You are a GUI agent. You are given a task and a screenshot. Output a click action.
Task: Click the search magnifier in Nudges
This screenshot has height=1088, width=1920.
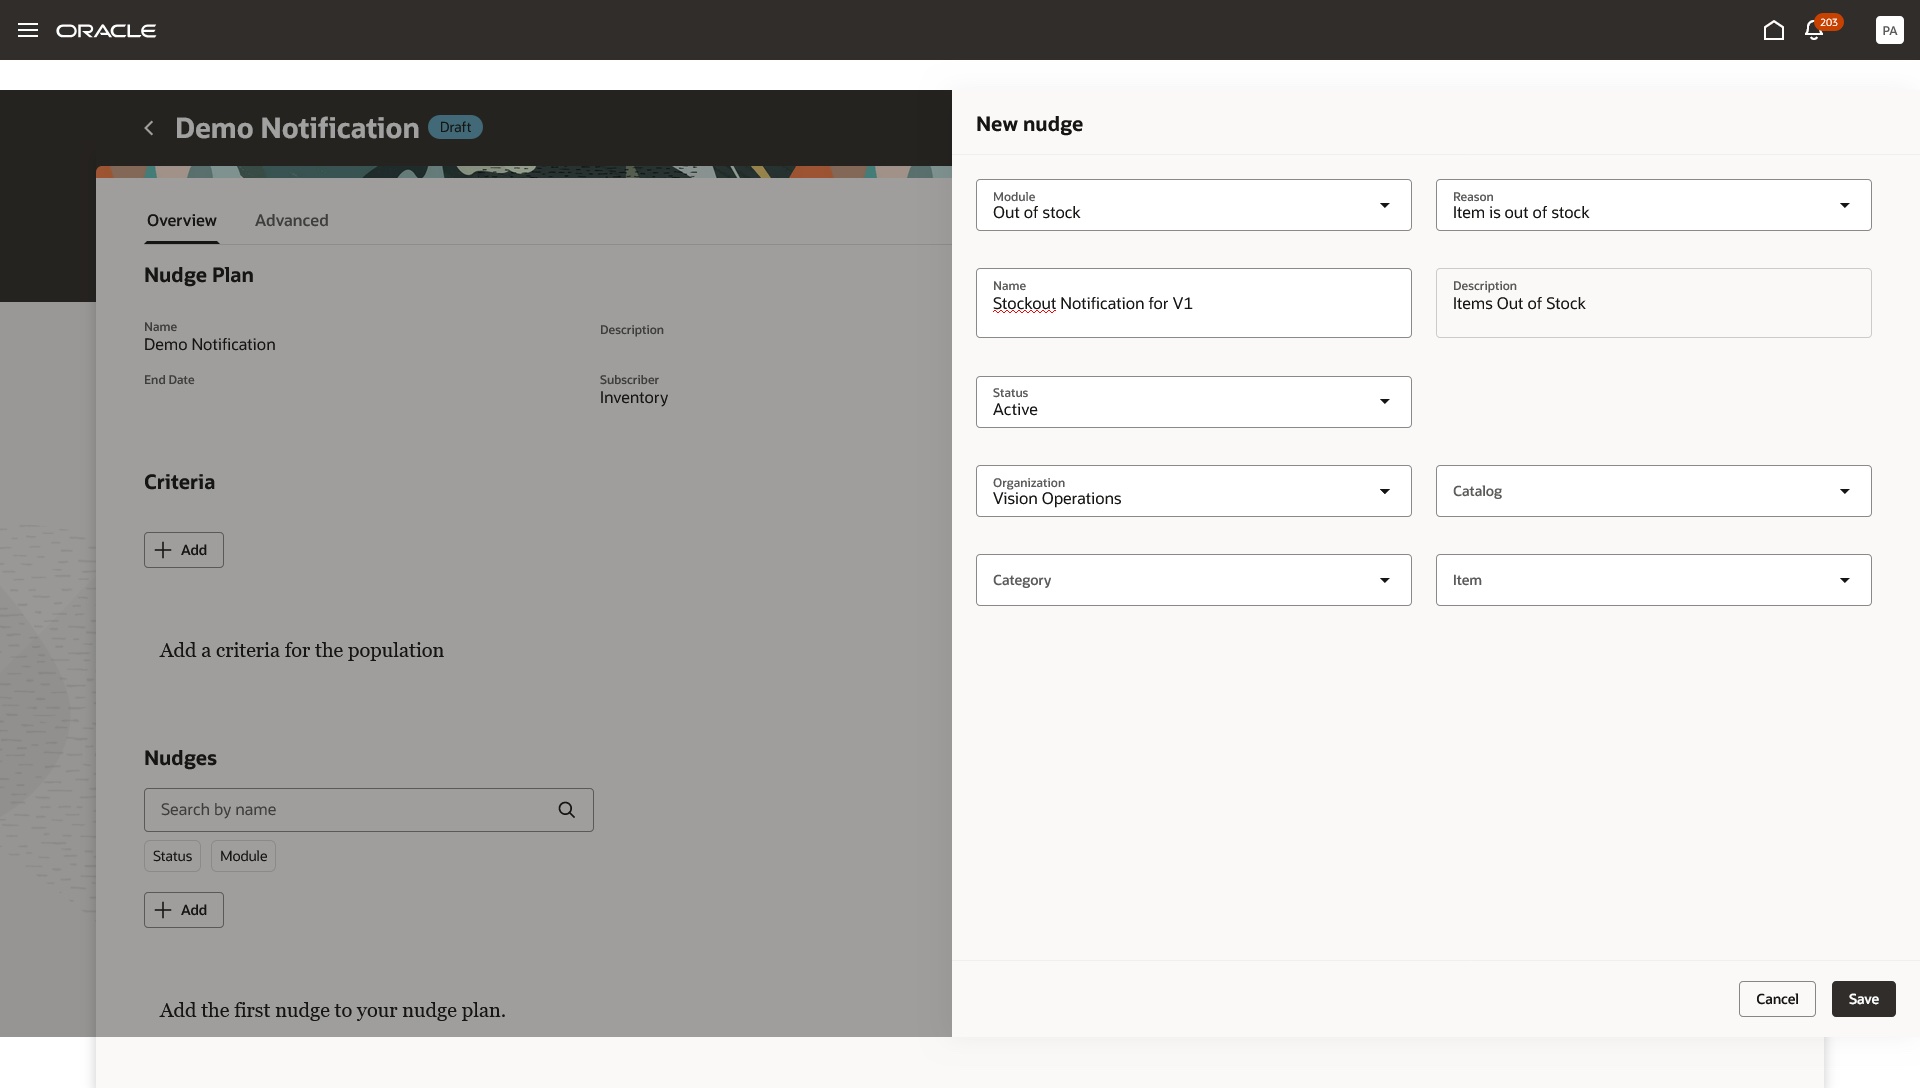point(567,810)
